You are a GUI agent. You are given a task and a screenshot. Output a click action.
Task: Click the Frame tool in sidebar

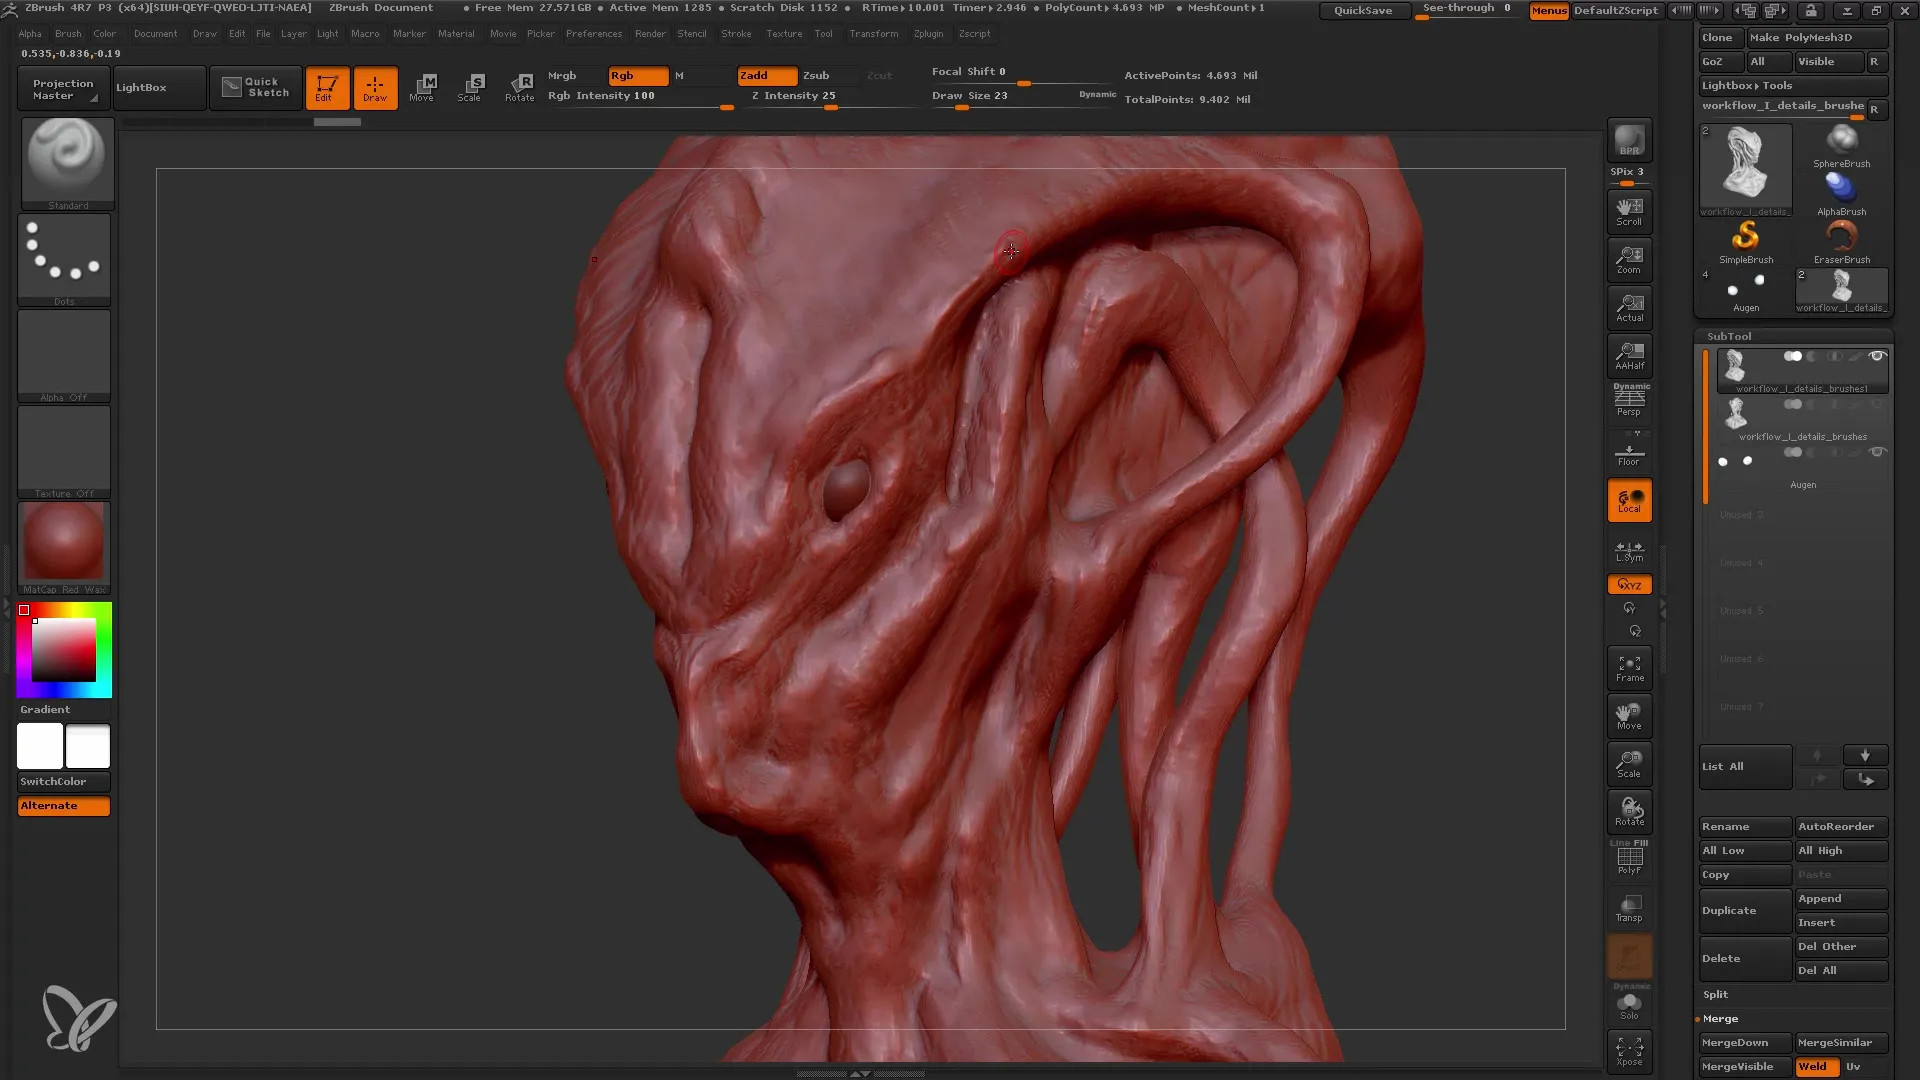click(x=1631, y=669)
